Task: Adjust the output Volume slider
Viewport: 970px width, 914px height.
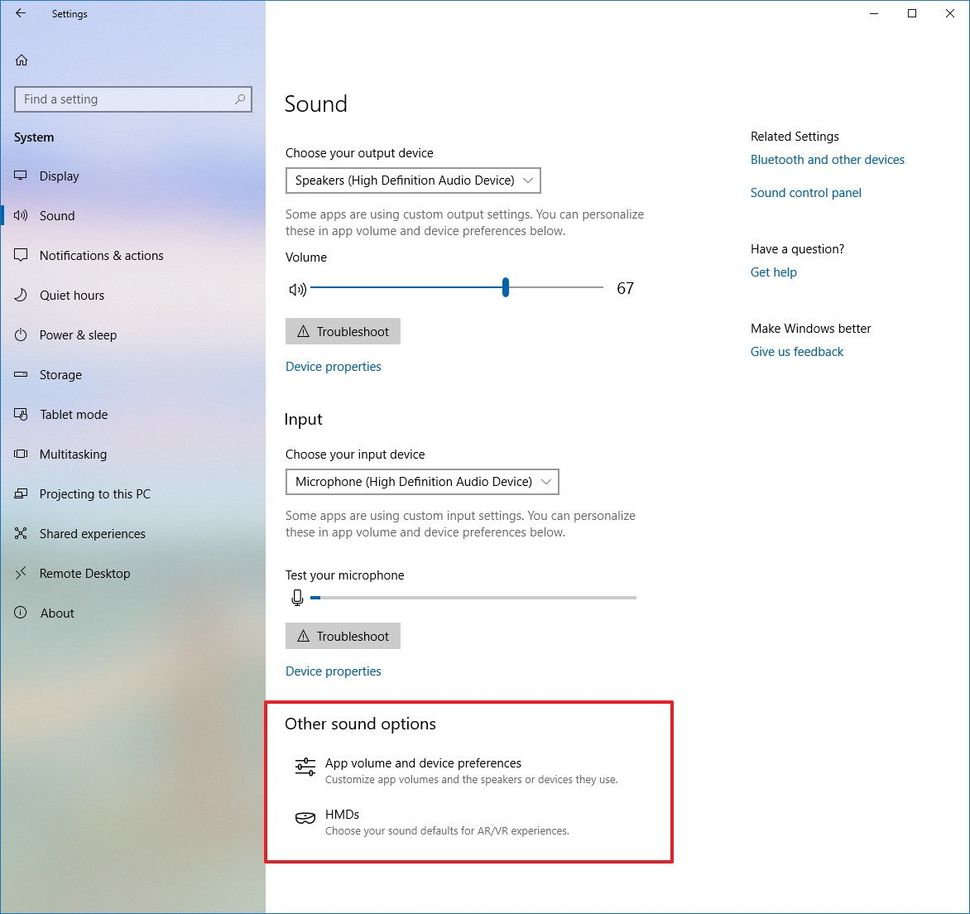Action: (505, 288)
